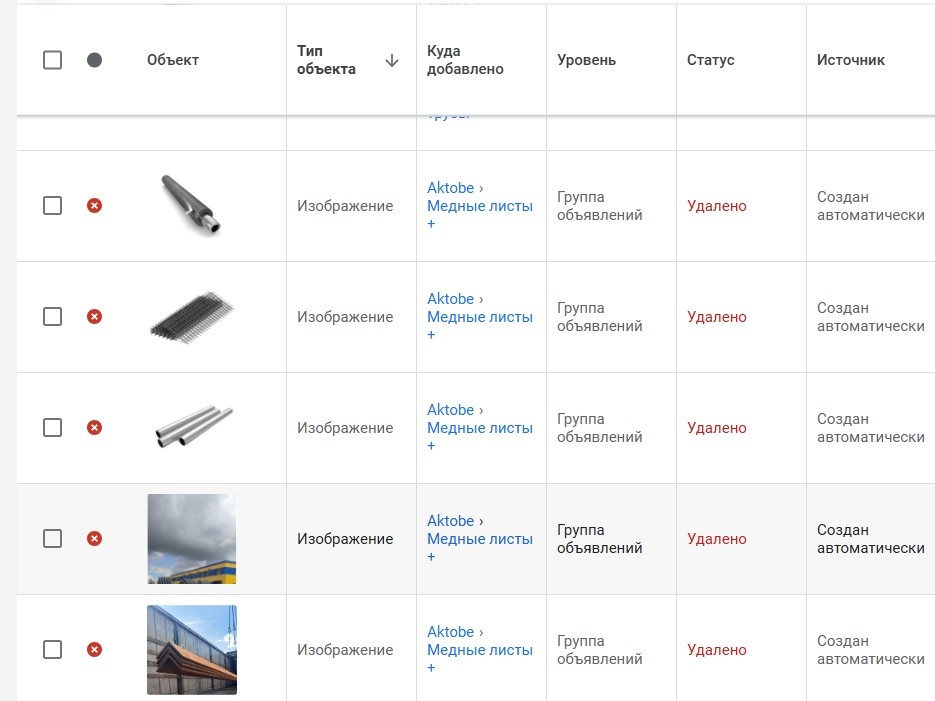Select the checkbox for the cloudy sky image row
This screenshot has height=701, width=935.
click(x=53, y=539)
